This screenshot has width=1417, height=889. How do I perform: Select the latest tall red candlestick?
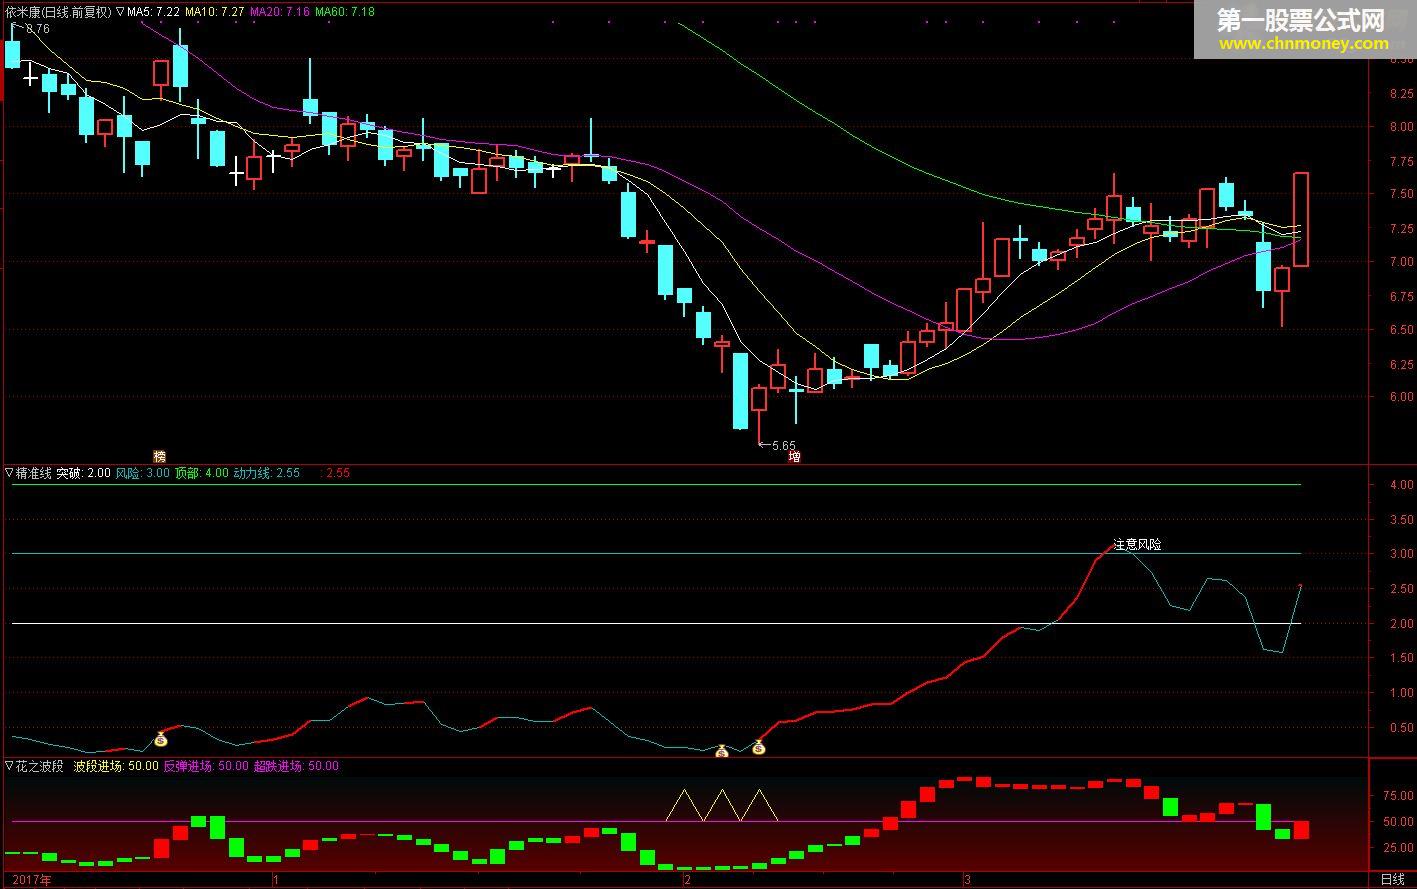[x=1301, y=219]
